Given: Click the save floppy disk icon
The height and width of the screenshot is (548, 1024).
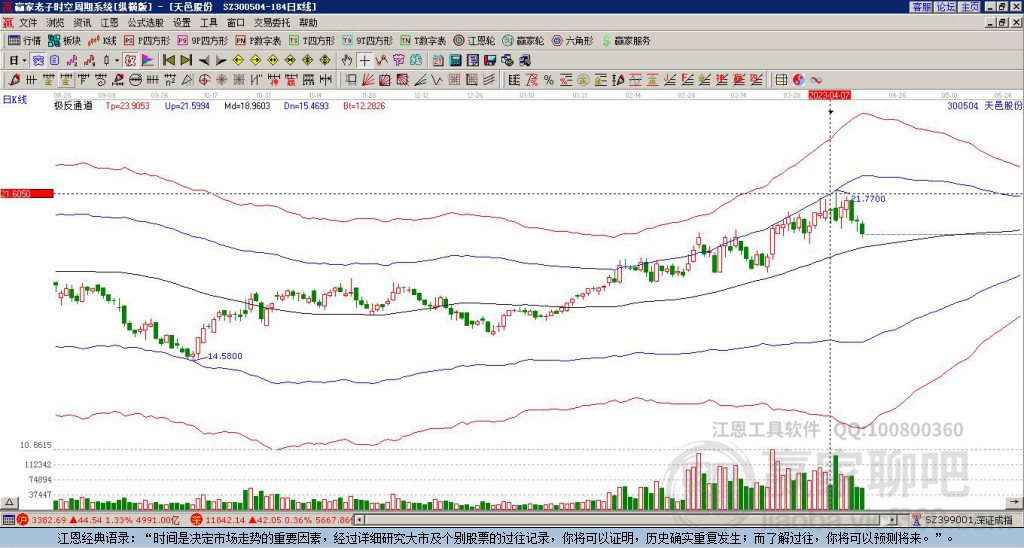Looking at the screenshot, I should [x=490, y=60].
